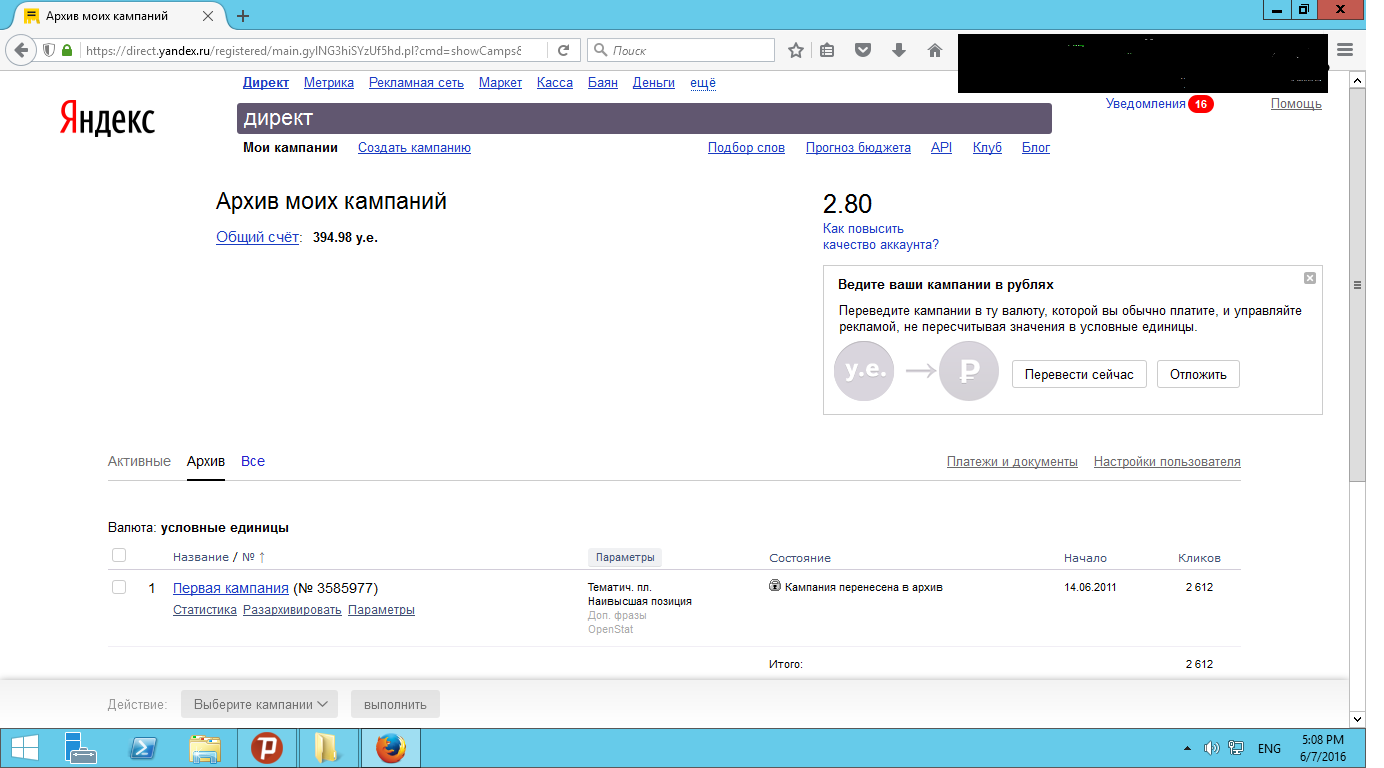Open the Маркет link

point(500,83)
